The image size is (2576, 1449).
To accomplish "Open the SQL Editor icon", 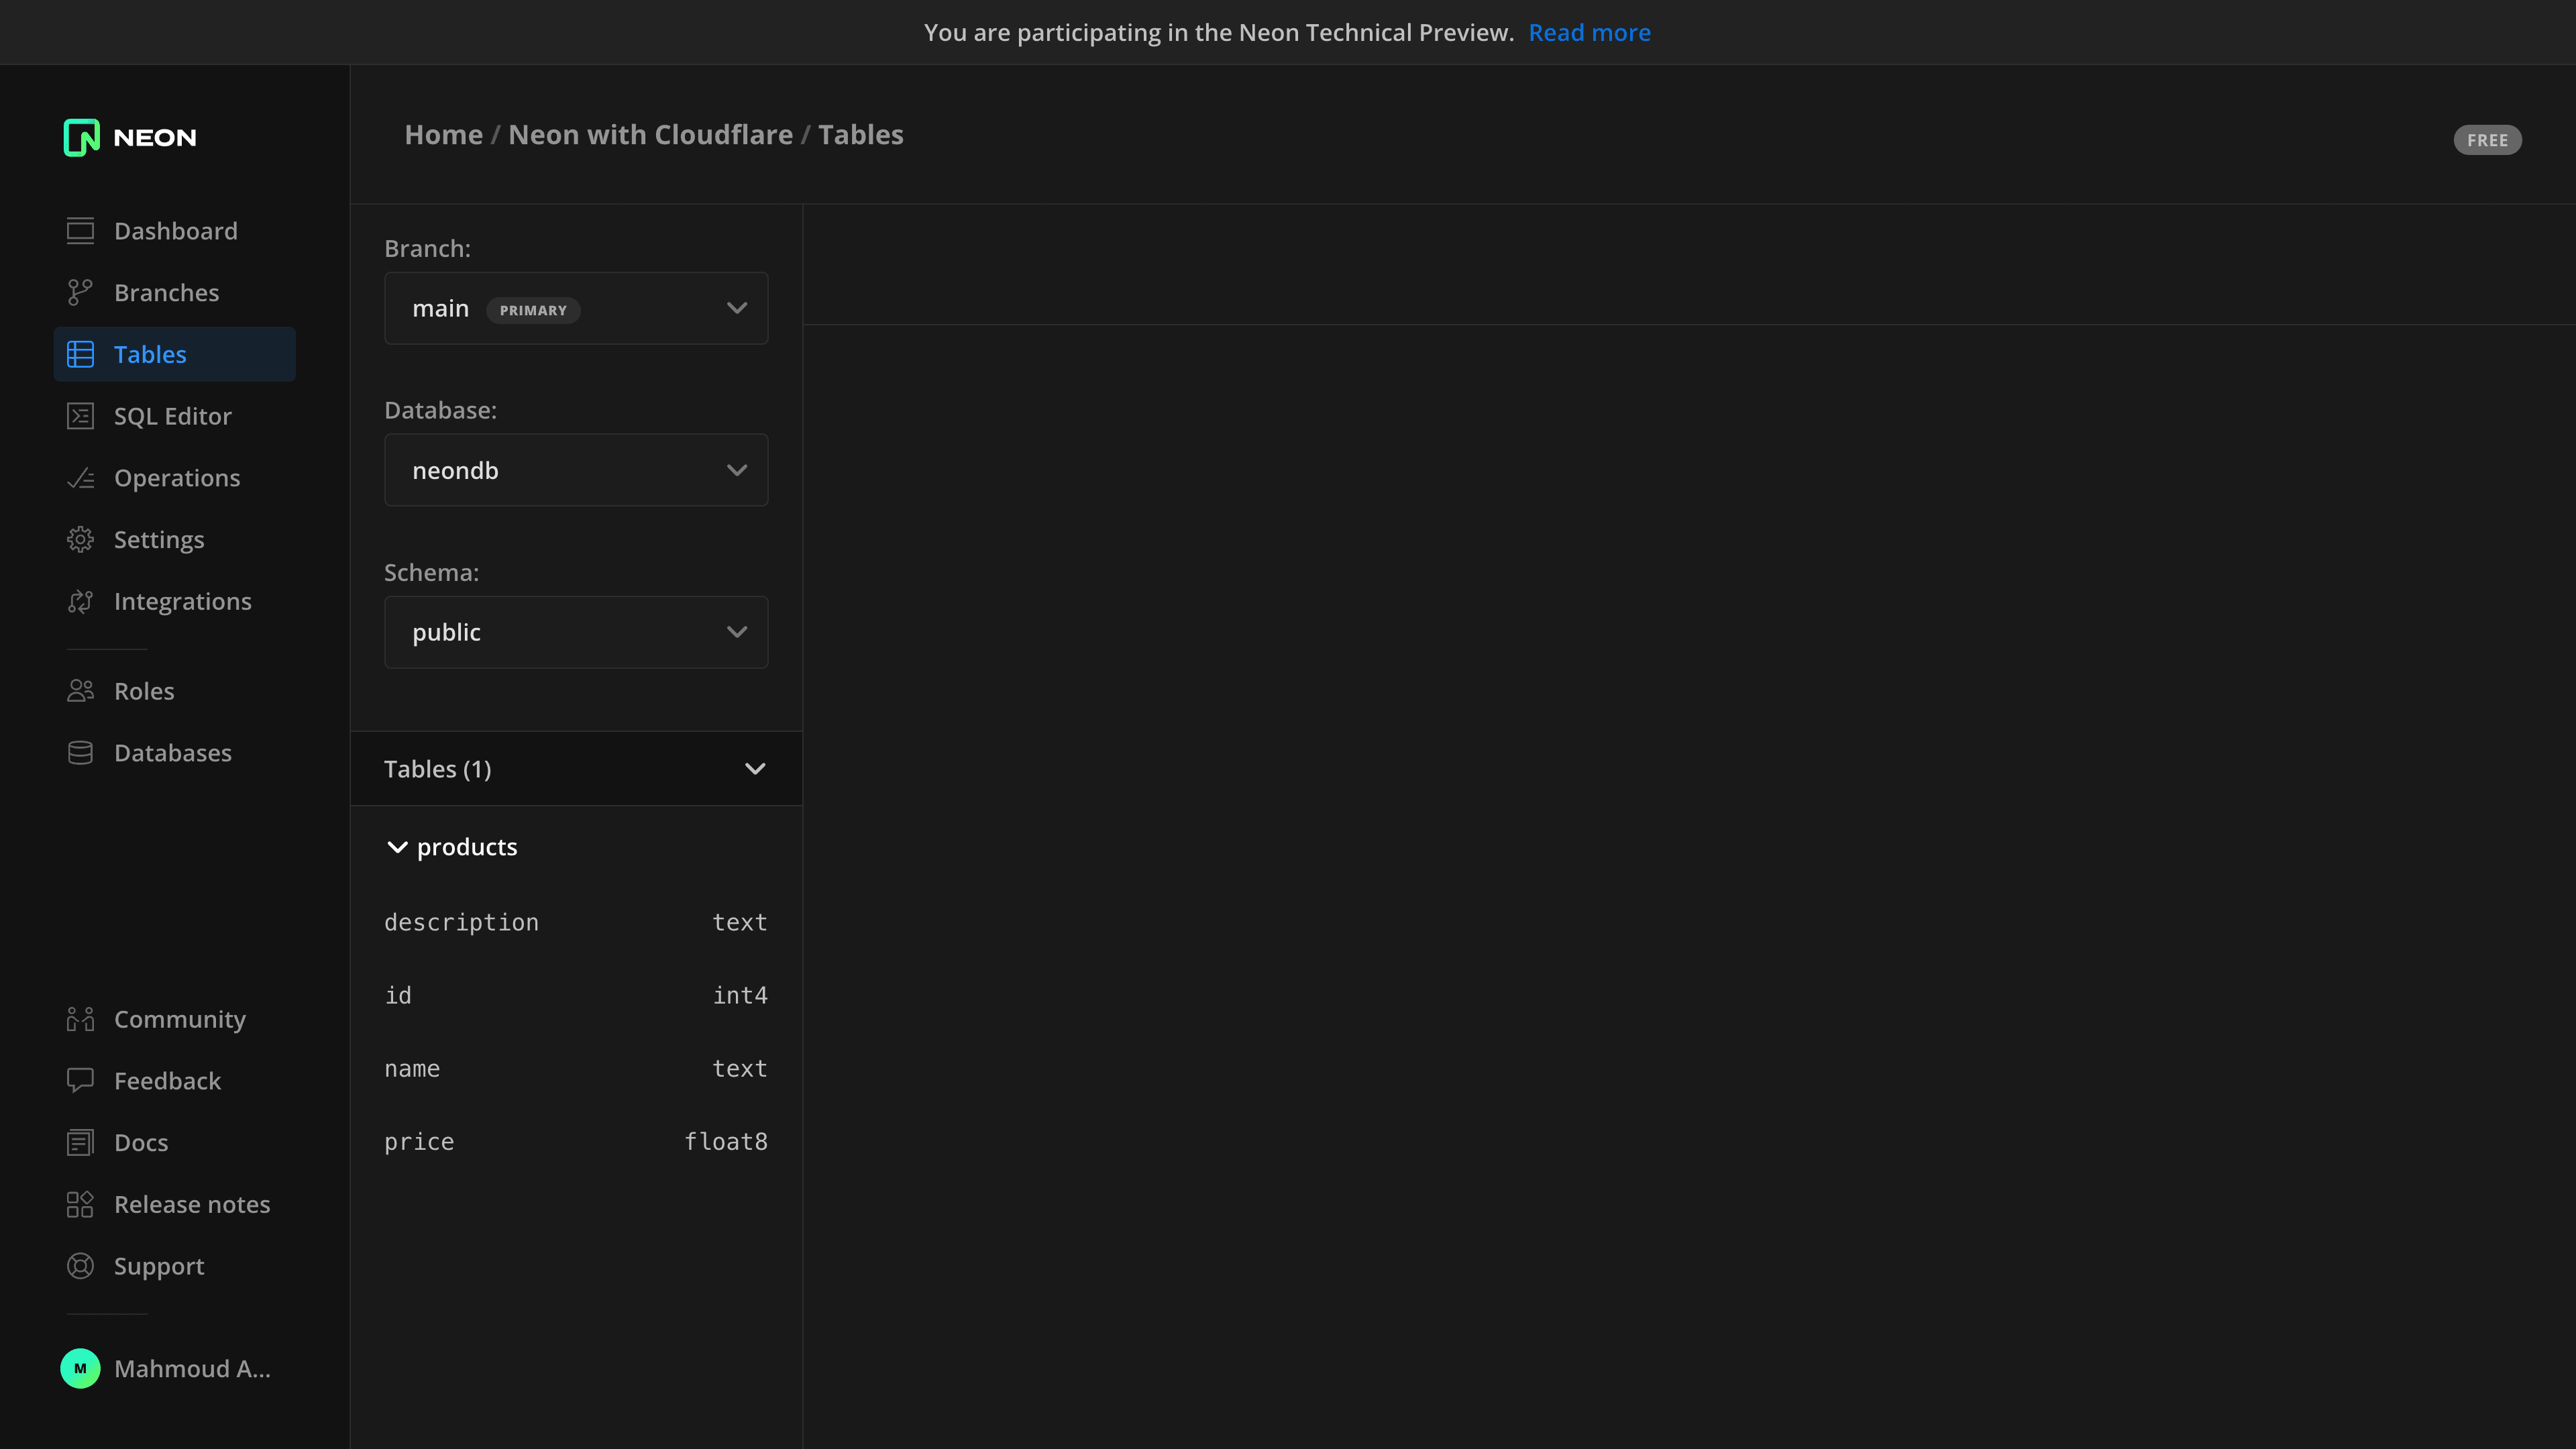I will (x=80, y=416).
